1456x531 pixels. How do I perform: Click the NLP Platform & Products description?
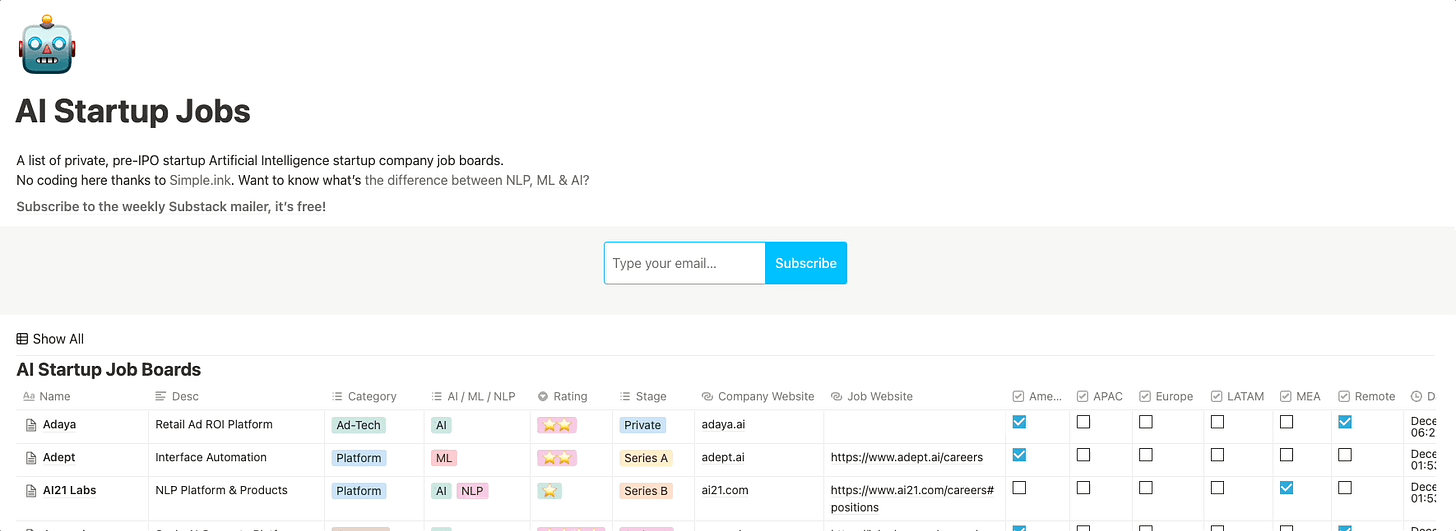(x=221, y=491)
